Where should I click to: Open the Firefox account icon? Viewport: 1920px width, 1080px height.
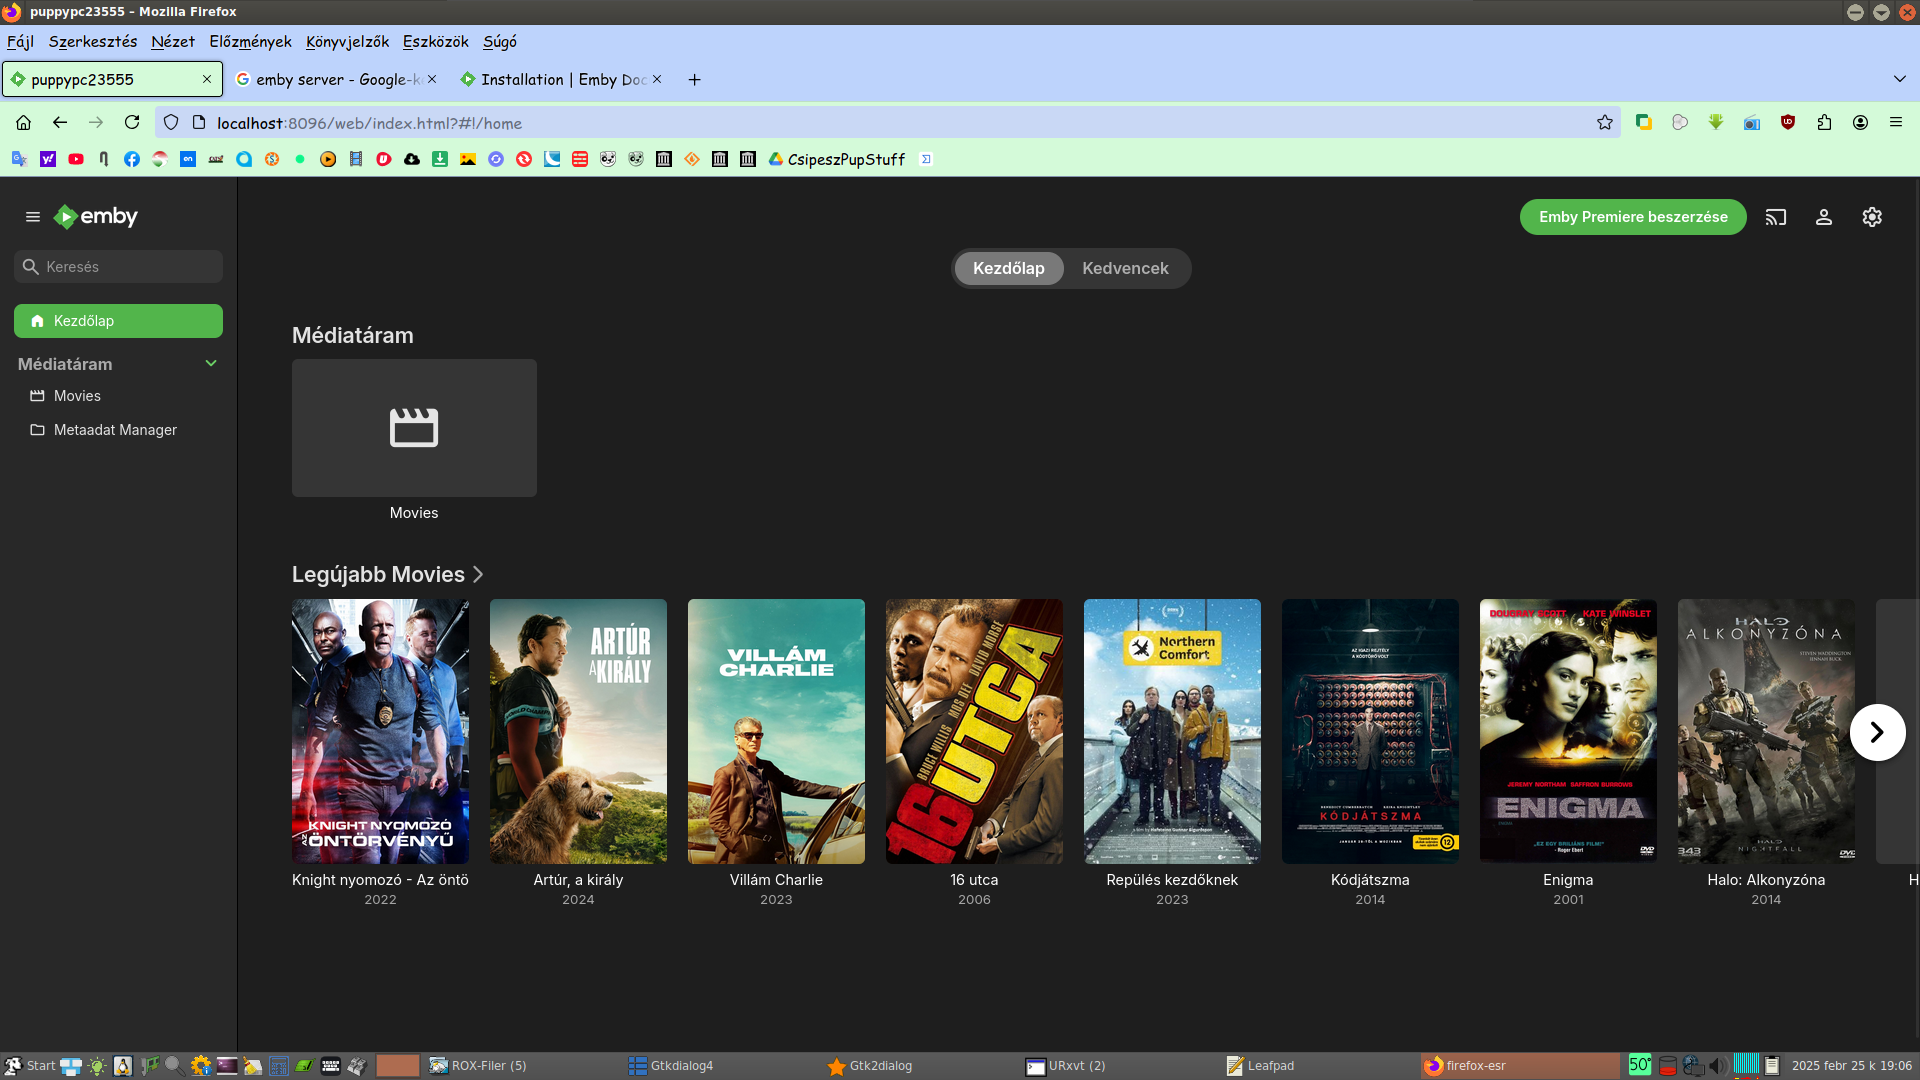tap(1860, 123)
